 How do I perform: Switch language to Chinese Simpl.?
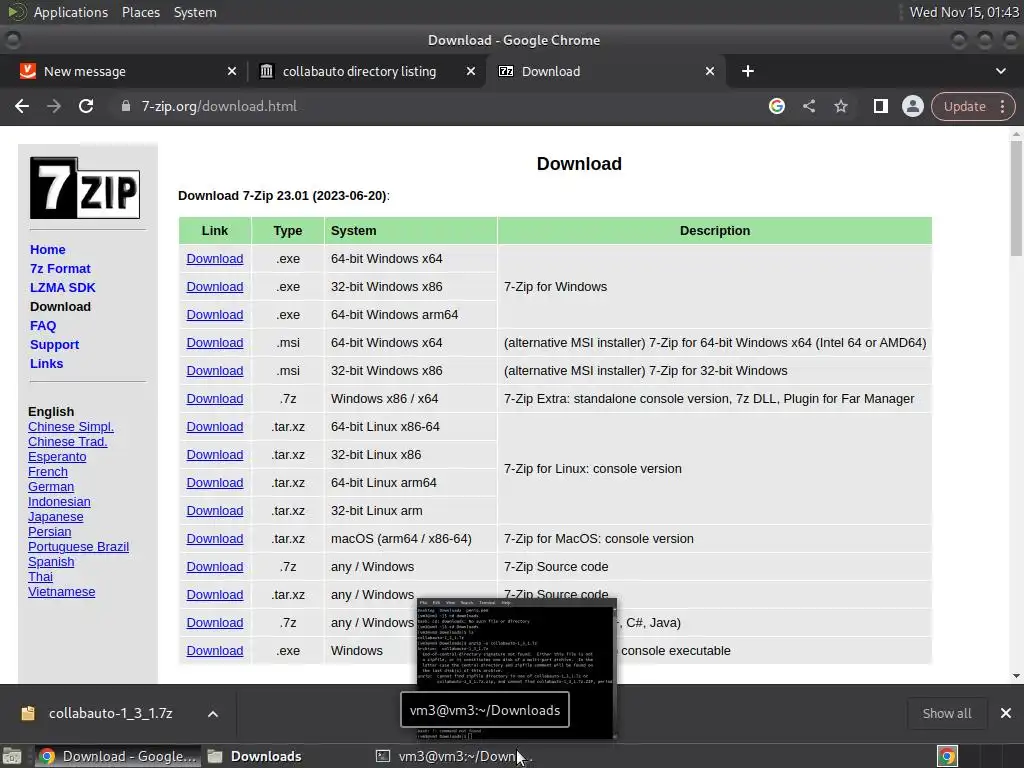click(71, 426)
